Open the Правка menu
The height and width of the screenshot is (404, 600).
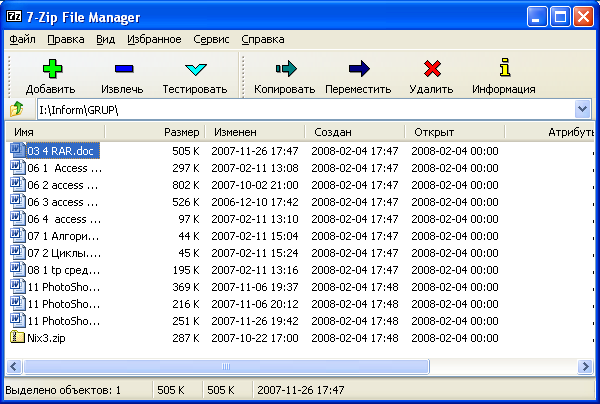(x=66, y=39)
